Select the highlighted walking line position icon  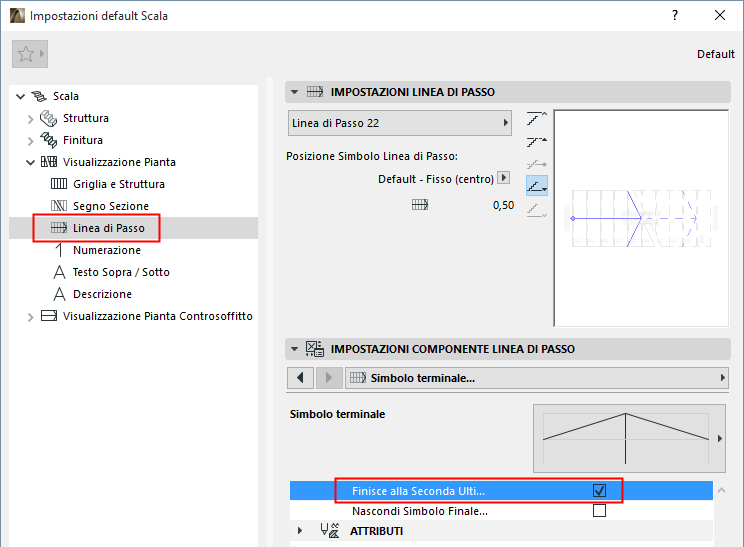point(537,186)
